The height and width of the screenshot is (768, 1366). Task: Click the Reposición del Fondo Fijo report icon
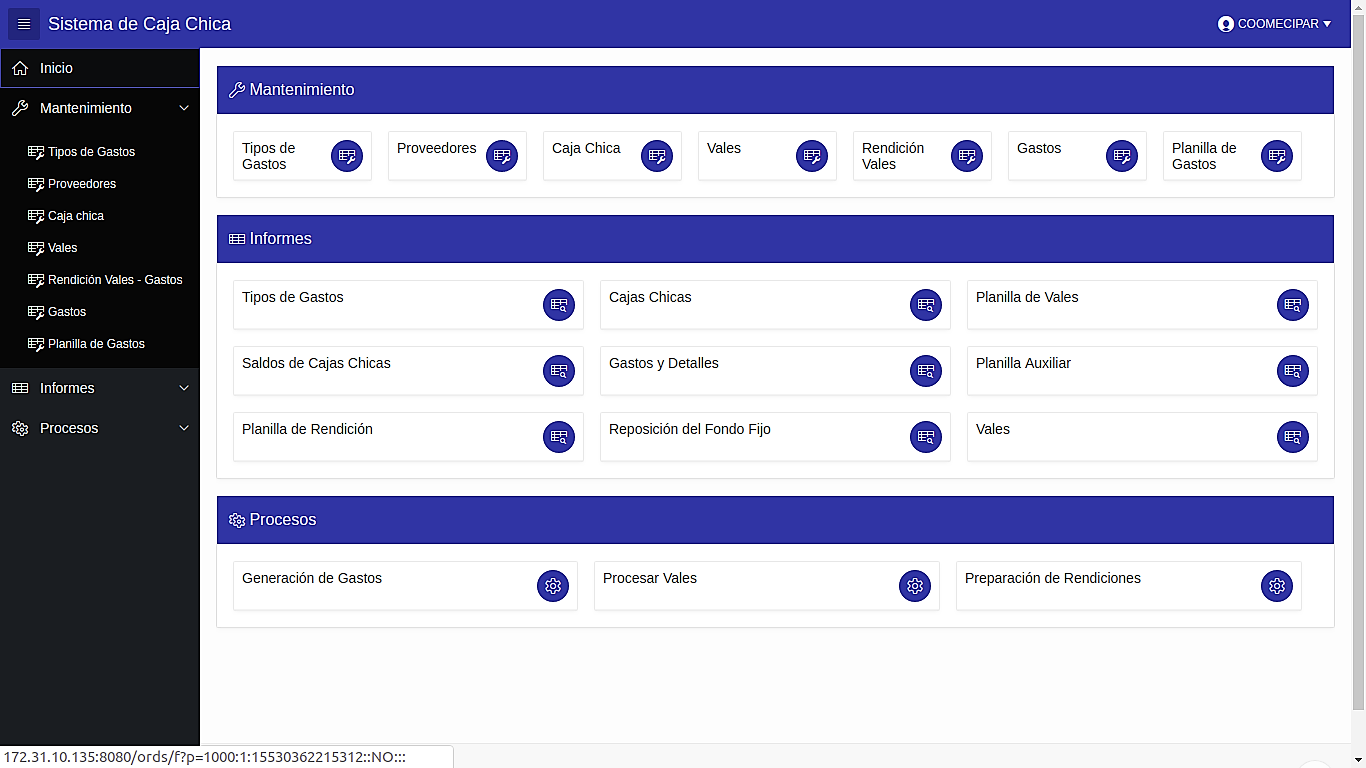[x=926, y=437]
